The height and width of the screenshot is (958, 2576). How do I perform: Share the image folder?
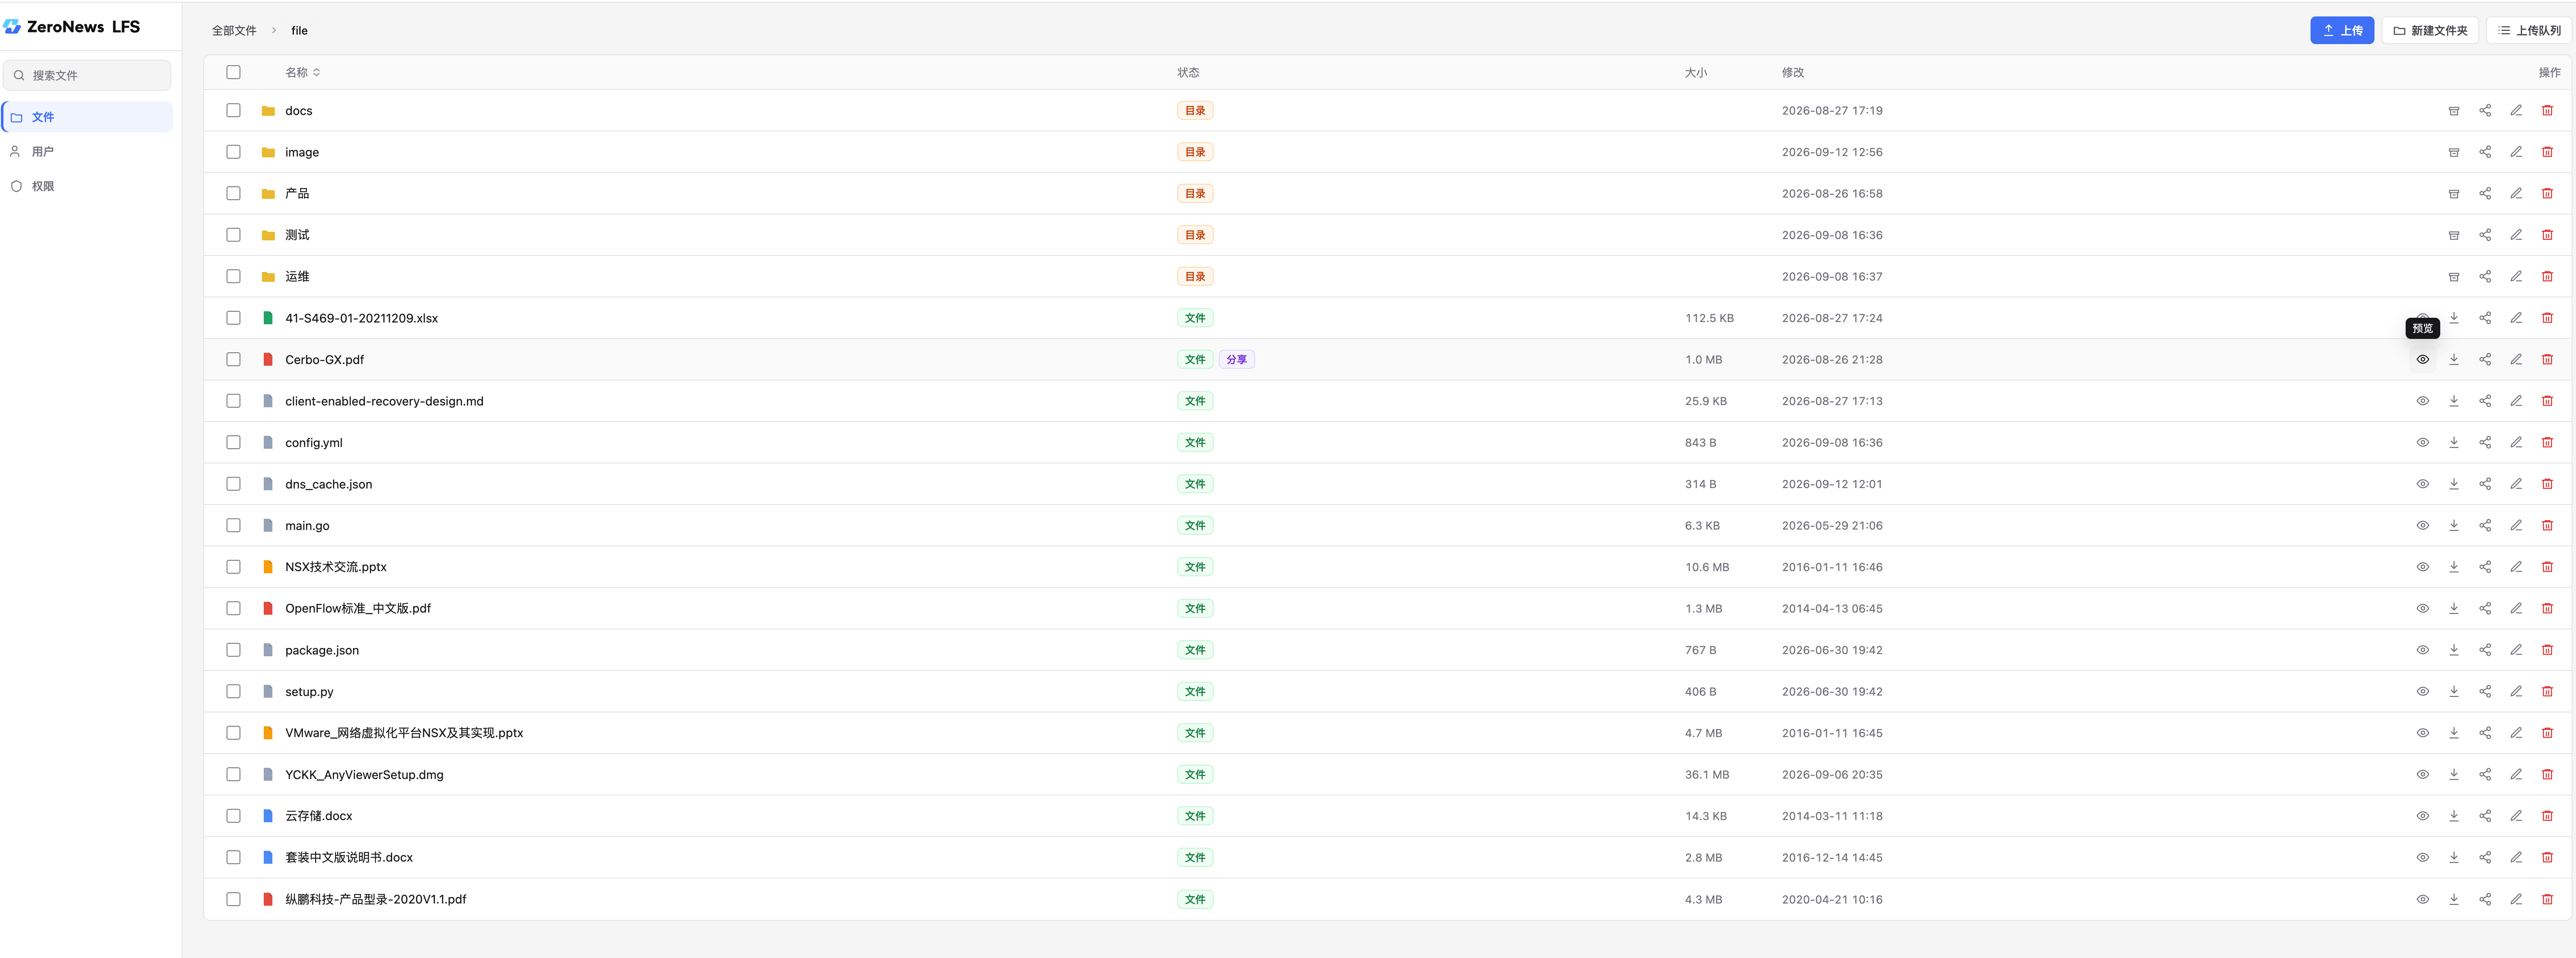pyautogui.click(x=2484, y=152)
